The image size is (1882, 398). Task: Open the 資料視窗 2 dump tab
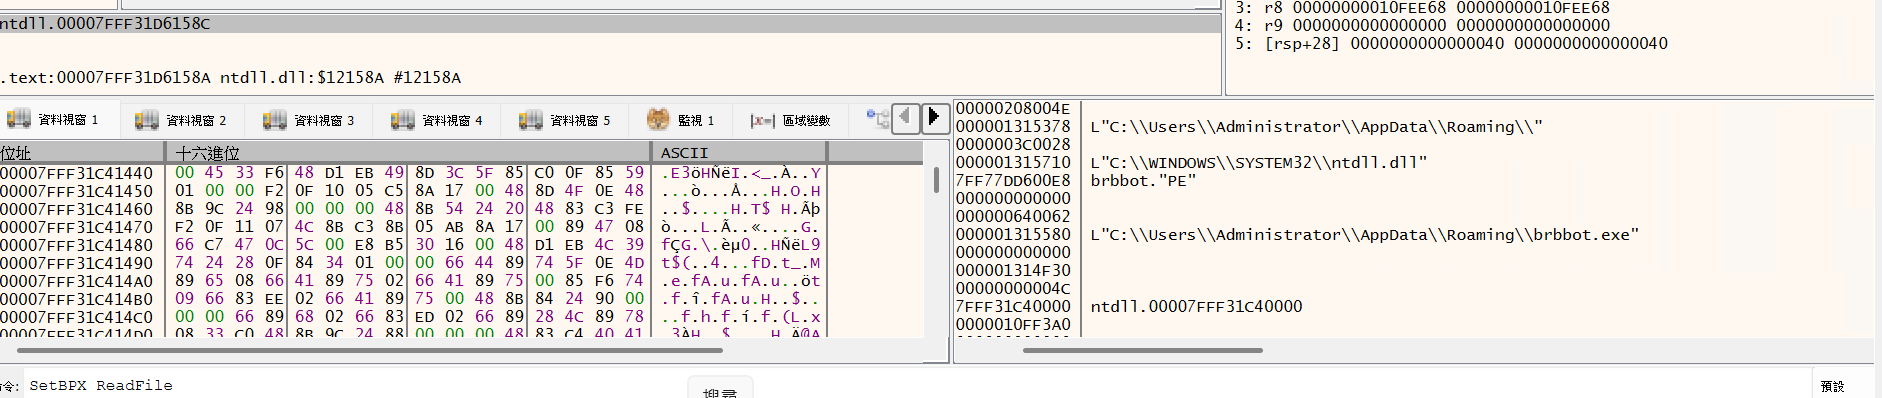181,120
